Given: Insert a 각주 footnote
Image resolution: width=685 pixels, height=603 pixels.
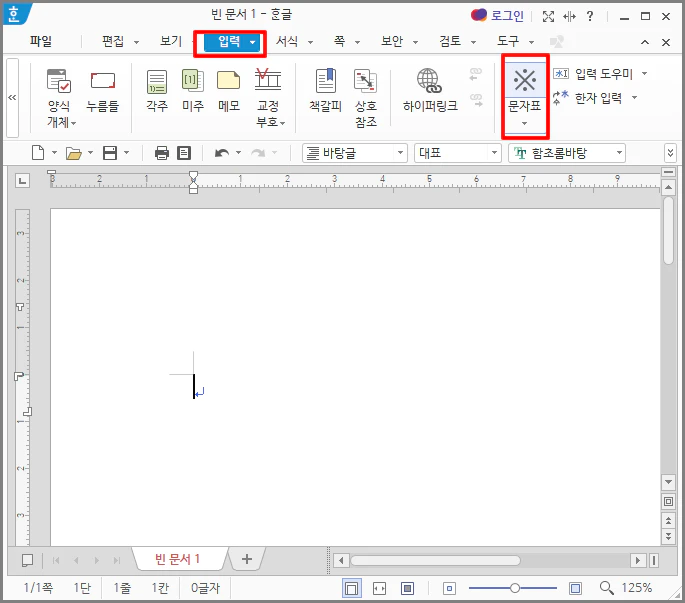Looking at the screenshot, I should pos(157,91).
